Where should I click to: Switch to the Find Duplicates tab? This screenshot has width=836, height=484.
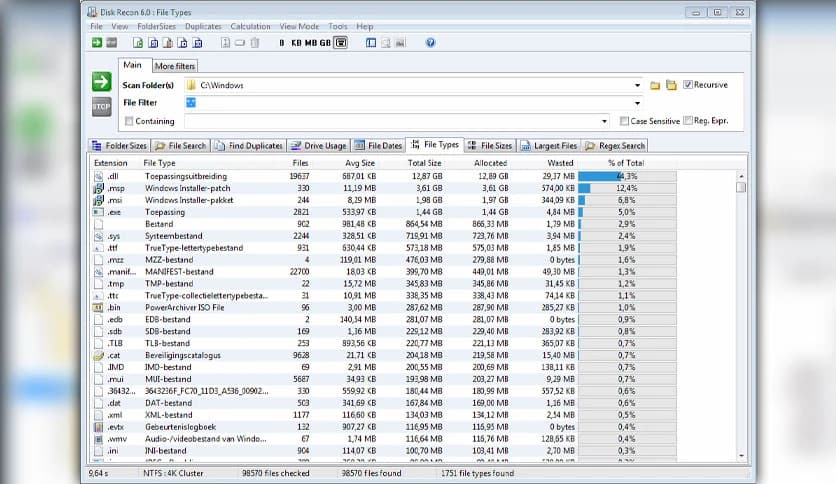click(249, 146)
